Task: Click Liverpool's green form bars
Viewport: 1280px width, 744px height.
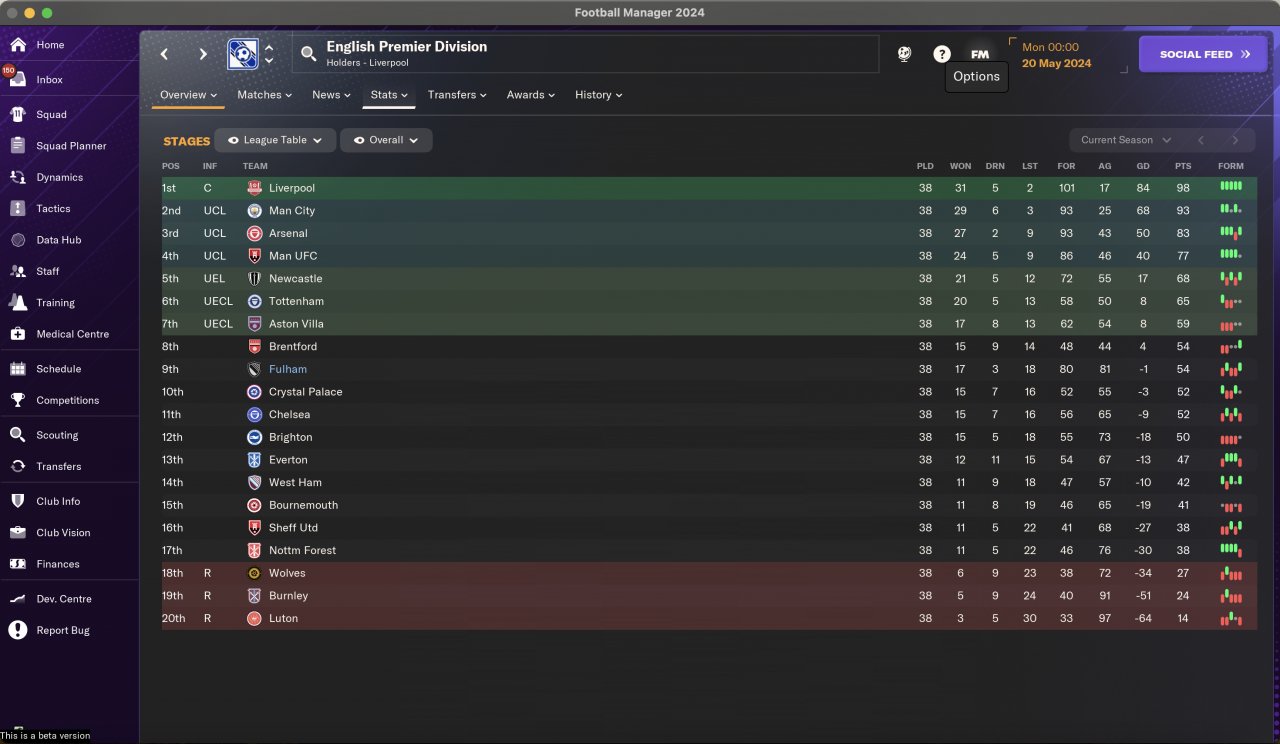Action: pyautogui.click(x=1231, y=187)
